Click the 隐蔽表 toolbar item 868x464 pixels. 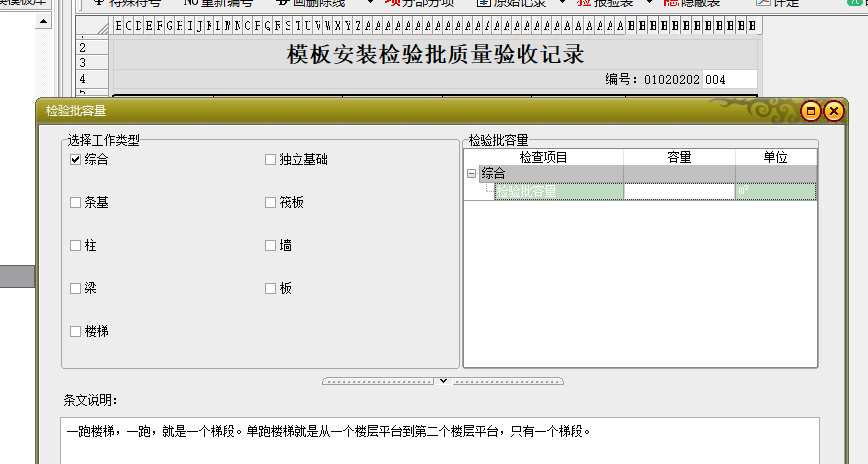692,3
